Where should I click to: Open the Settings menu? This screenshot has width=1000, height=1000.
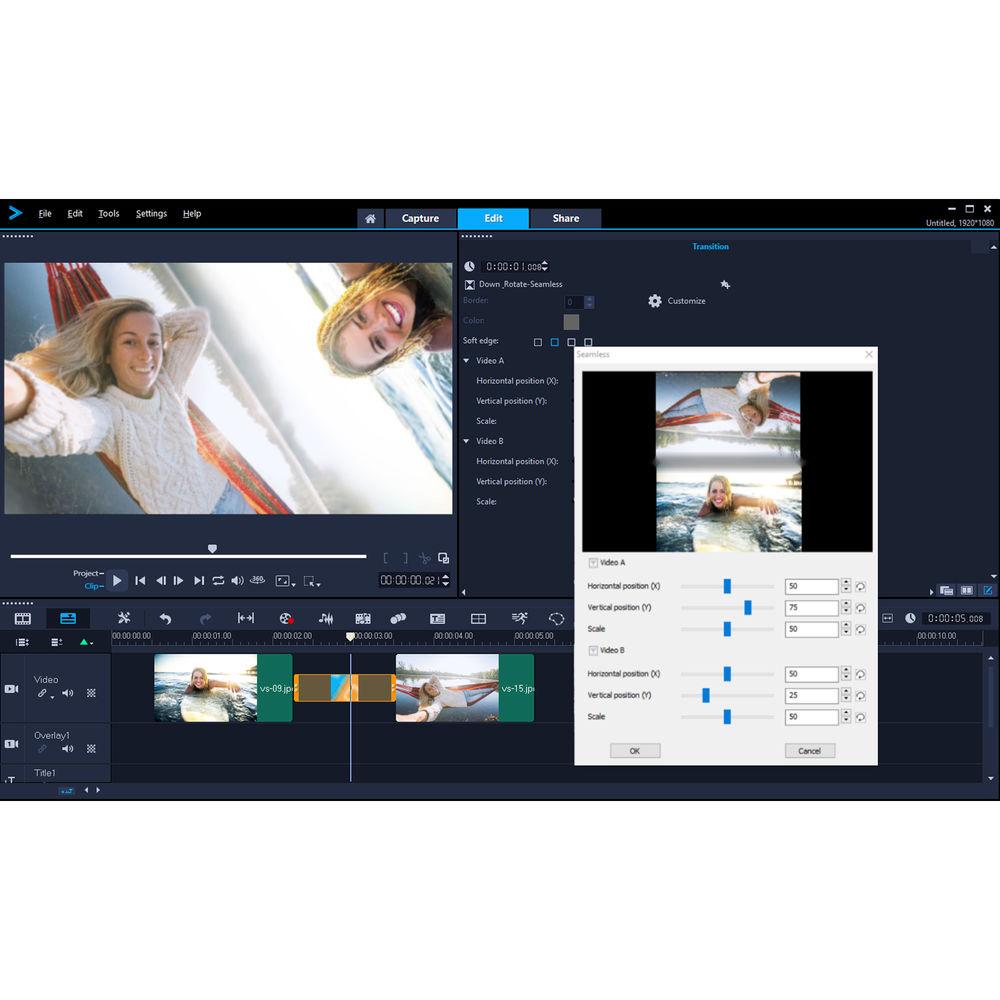click(x=151, y=213)
